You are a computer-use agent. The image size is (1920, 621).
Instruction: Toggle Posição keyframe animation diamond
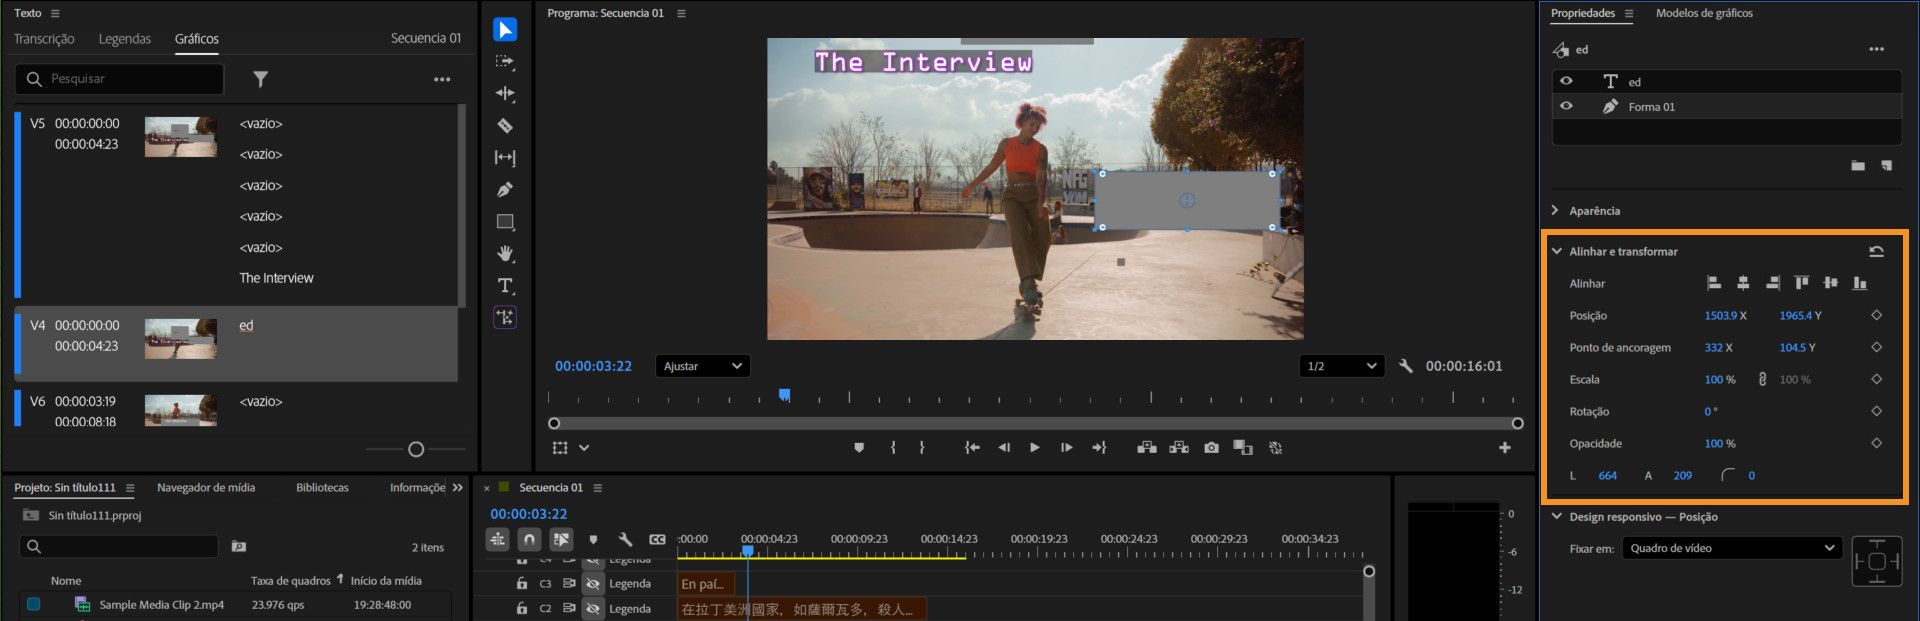1876,315
